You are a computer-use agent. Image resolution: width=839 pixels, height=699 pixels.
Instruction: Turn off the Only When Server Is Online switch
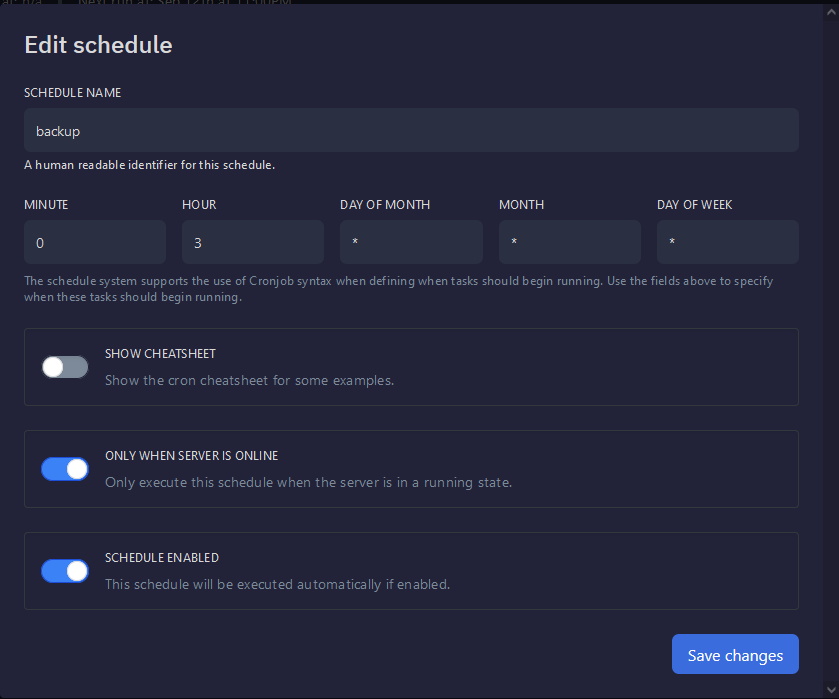tap(65, 469)
